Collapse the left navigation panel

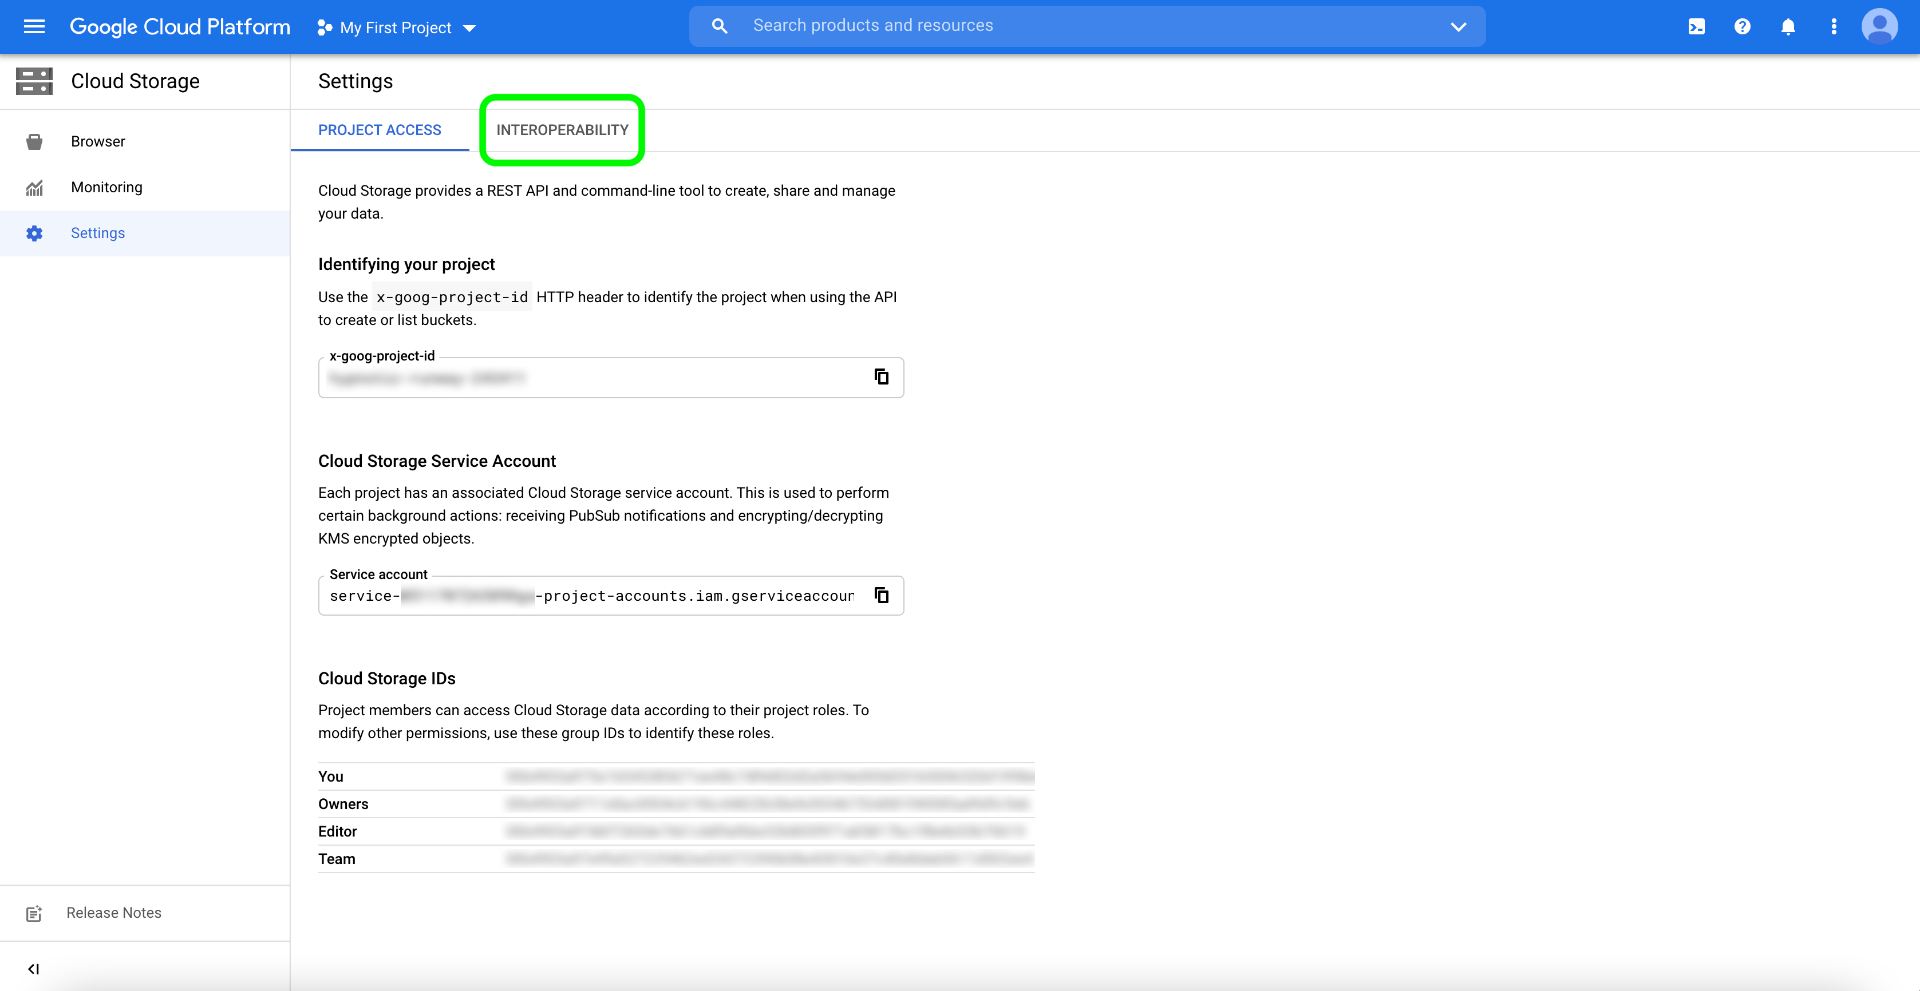pyautogui.click(x=34, y=968)
